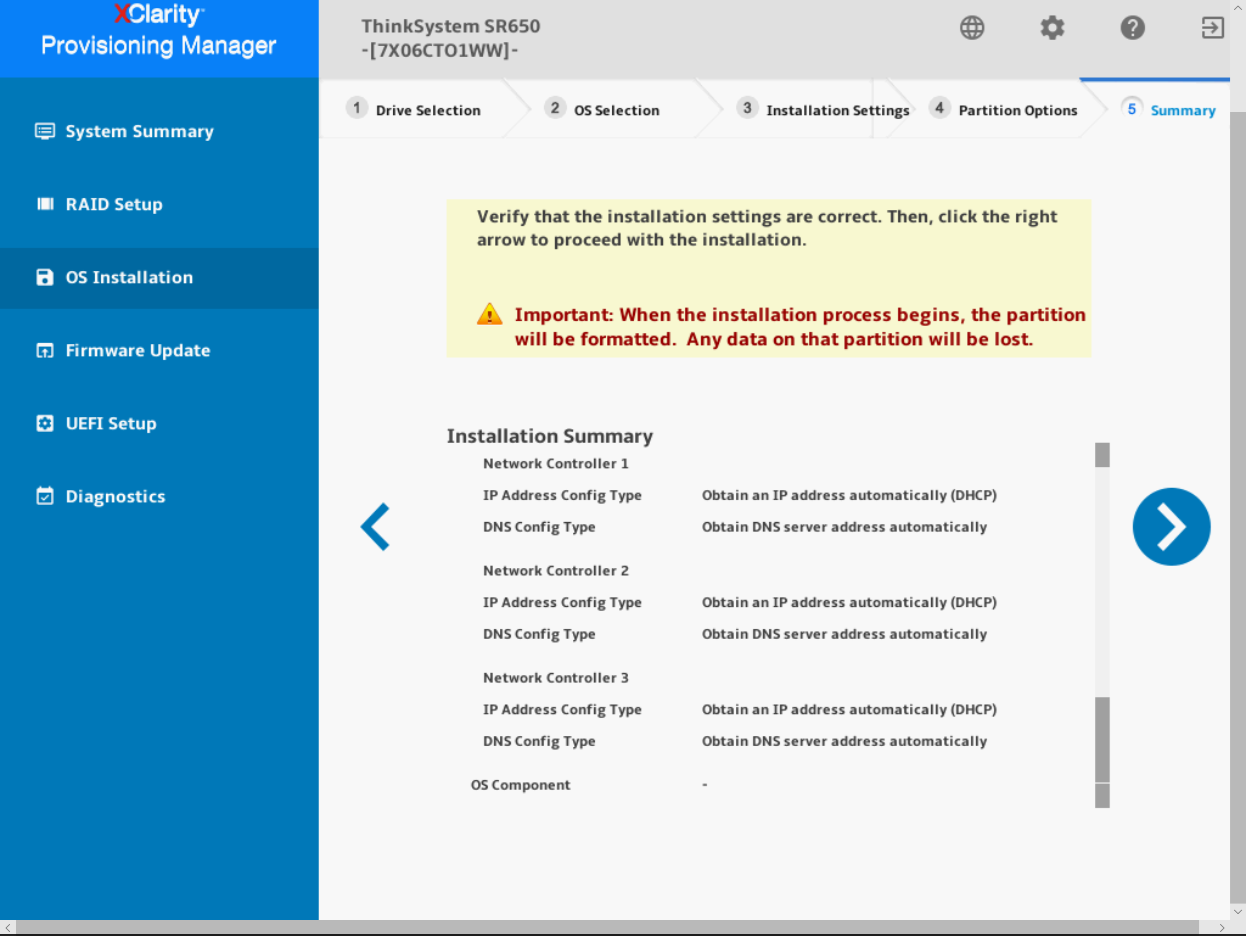Screen dimensions: 1246x936
Task: Go to step 2 OS Selection
Action: click(x=603, y=109)
